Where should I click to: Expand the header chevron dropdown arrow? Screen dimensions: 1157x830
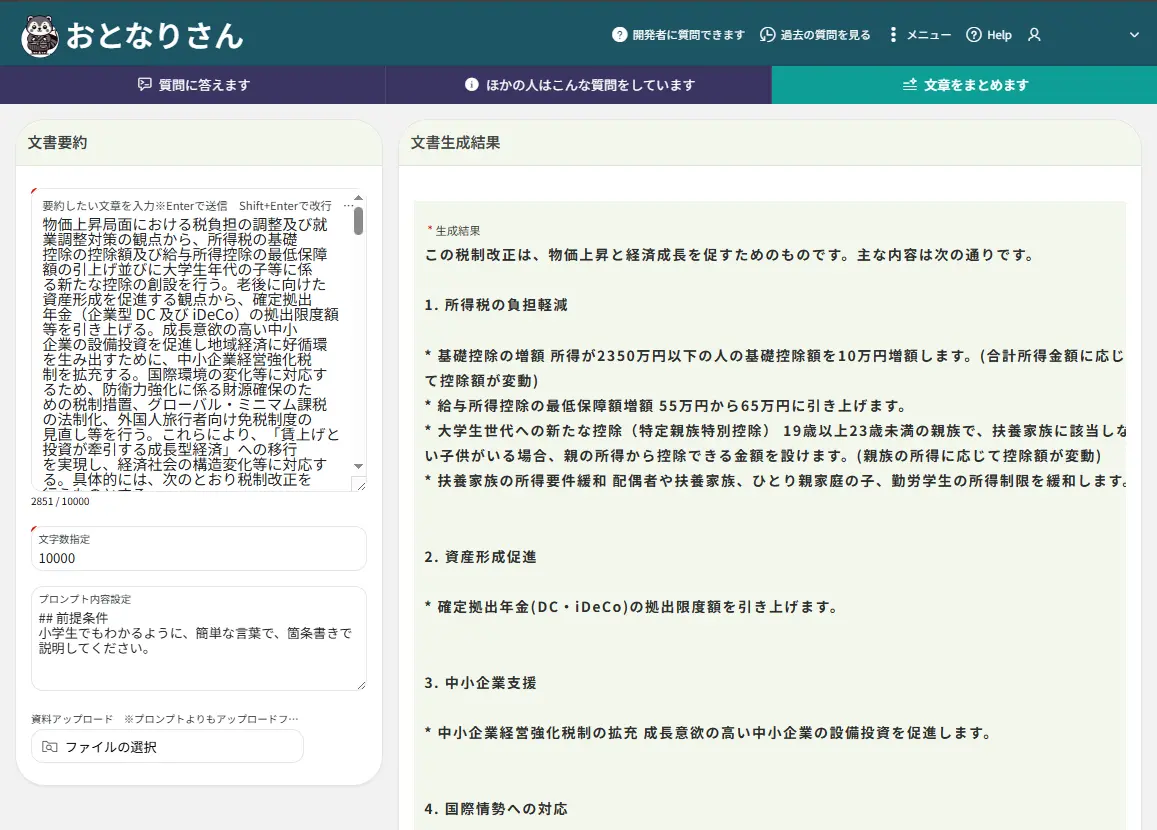[1134, 35]
